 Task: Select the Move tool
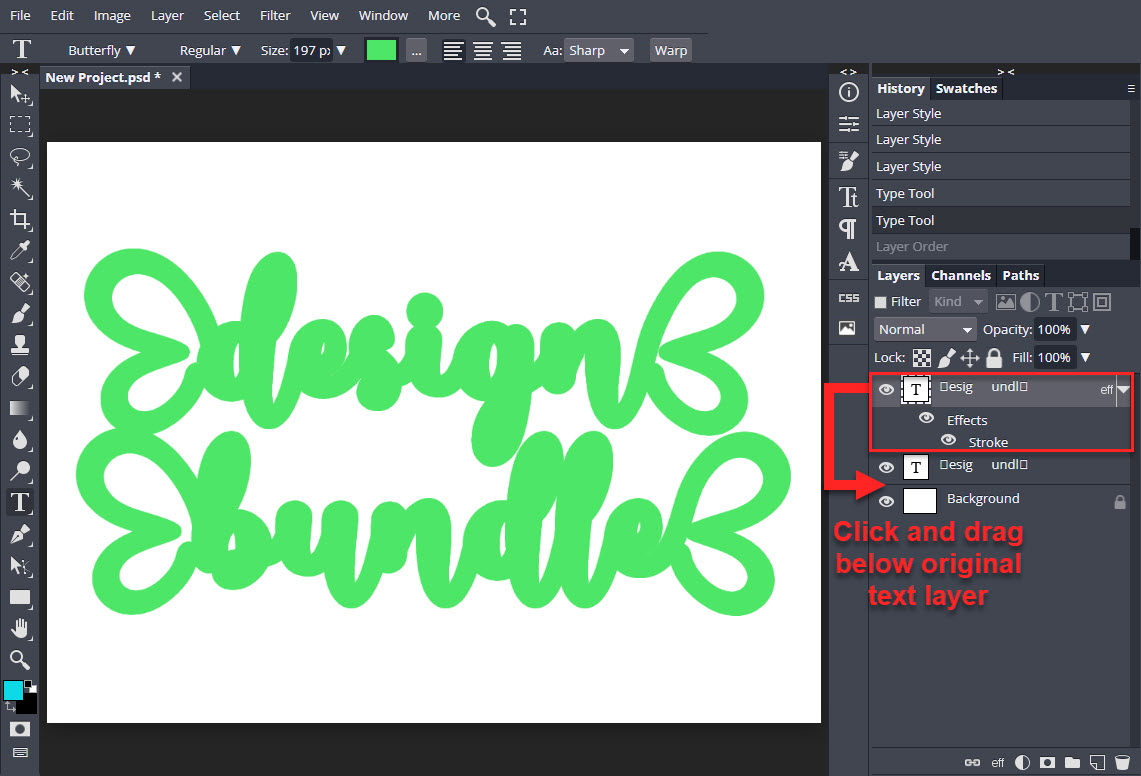tap(20, 94)
